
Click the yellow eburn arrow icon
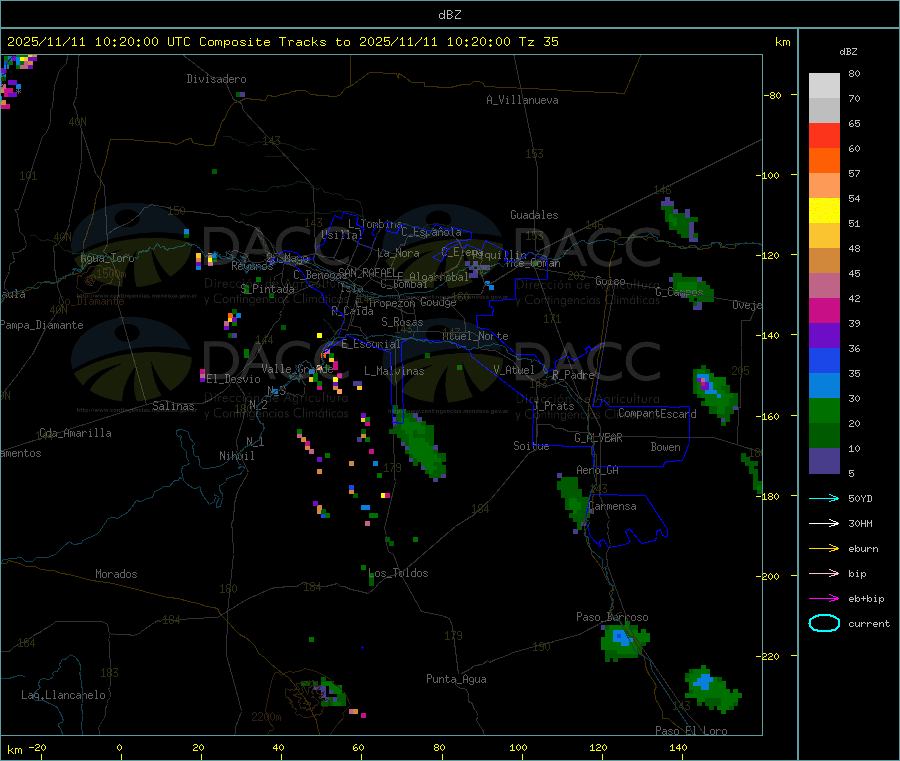click(824, 549)
